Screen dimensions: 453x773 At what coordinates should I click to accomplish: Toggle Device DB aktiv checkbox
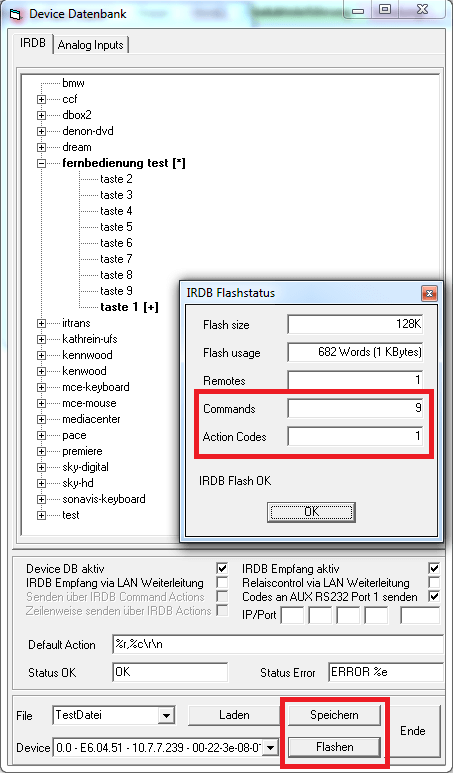(x=222, y=568)
